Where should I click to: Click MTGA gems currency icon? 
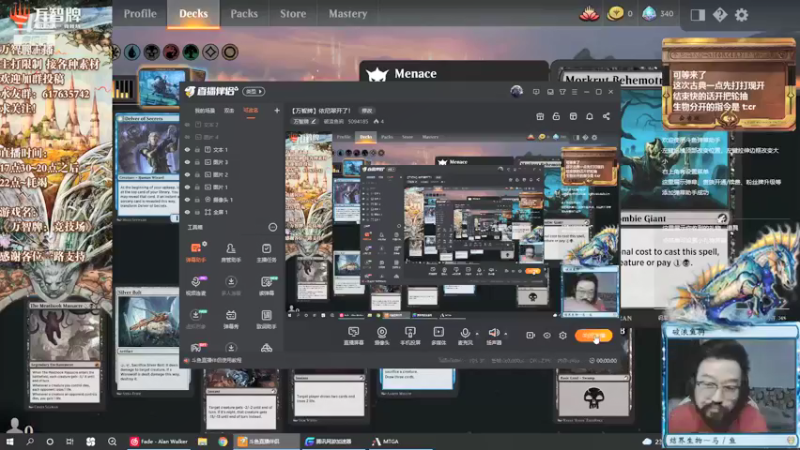pos(649,14)
